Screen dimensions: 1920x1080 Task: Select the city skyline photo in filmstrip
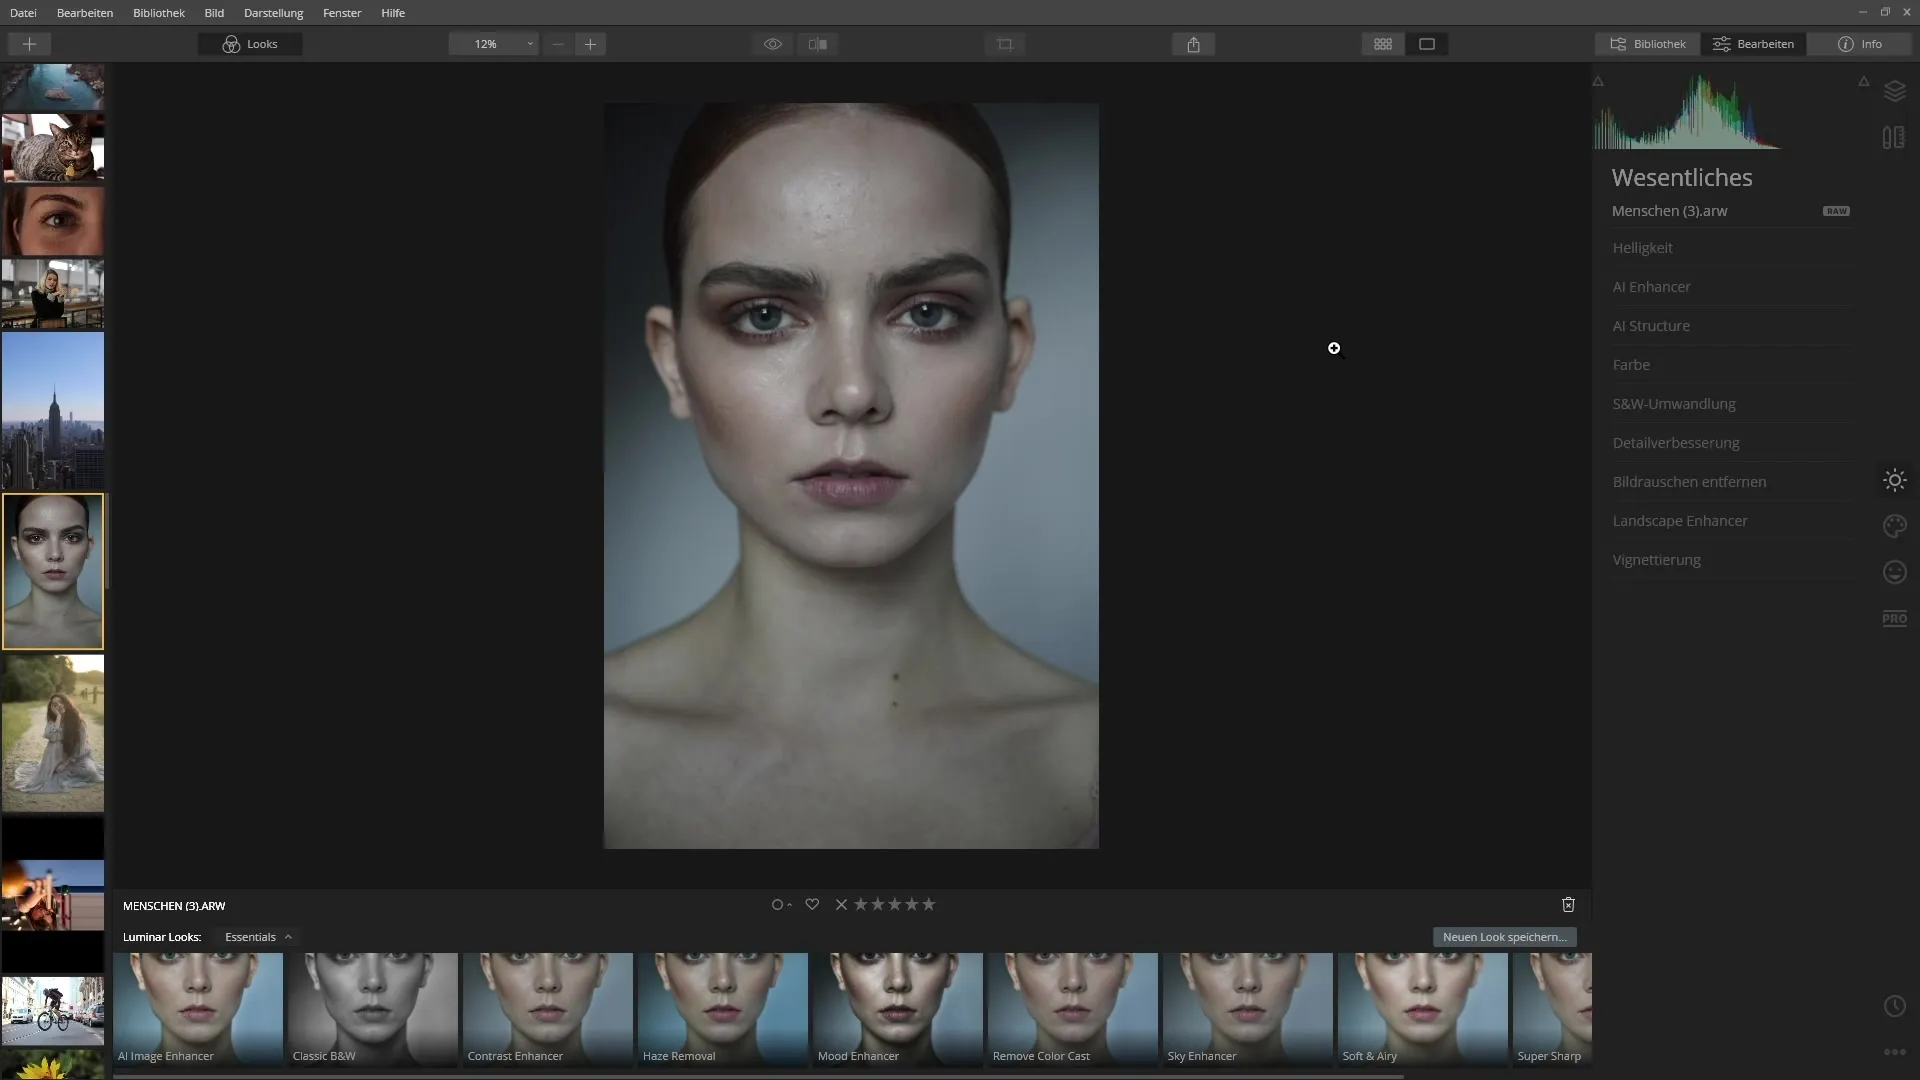[x=53, y=411]
